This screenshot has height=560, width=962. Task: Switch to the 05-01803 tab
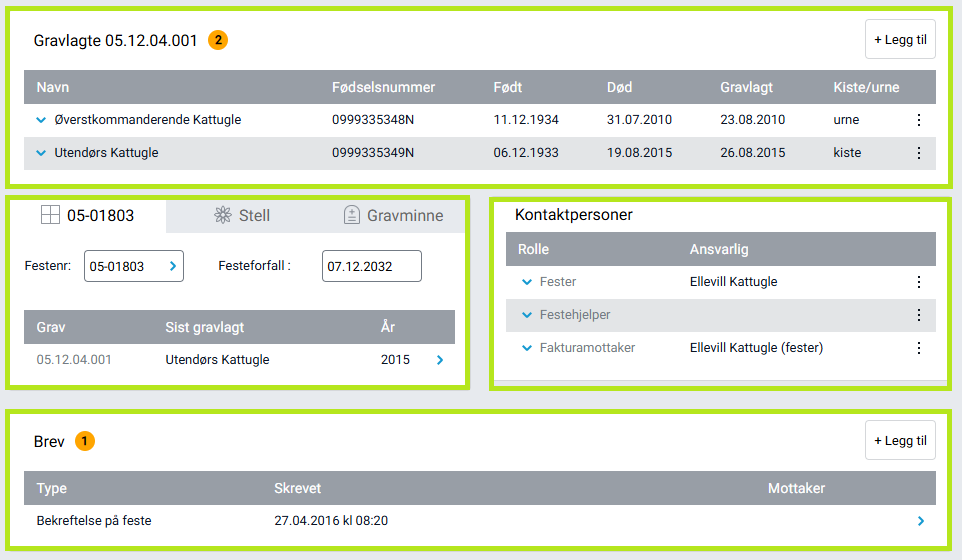pos(87,215)
